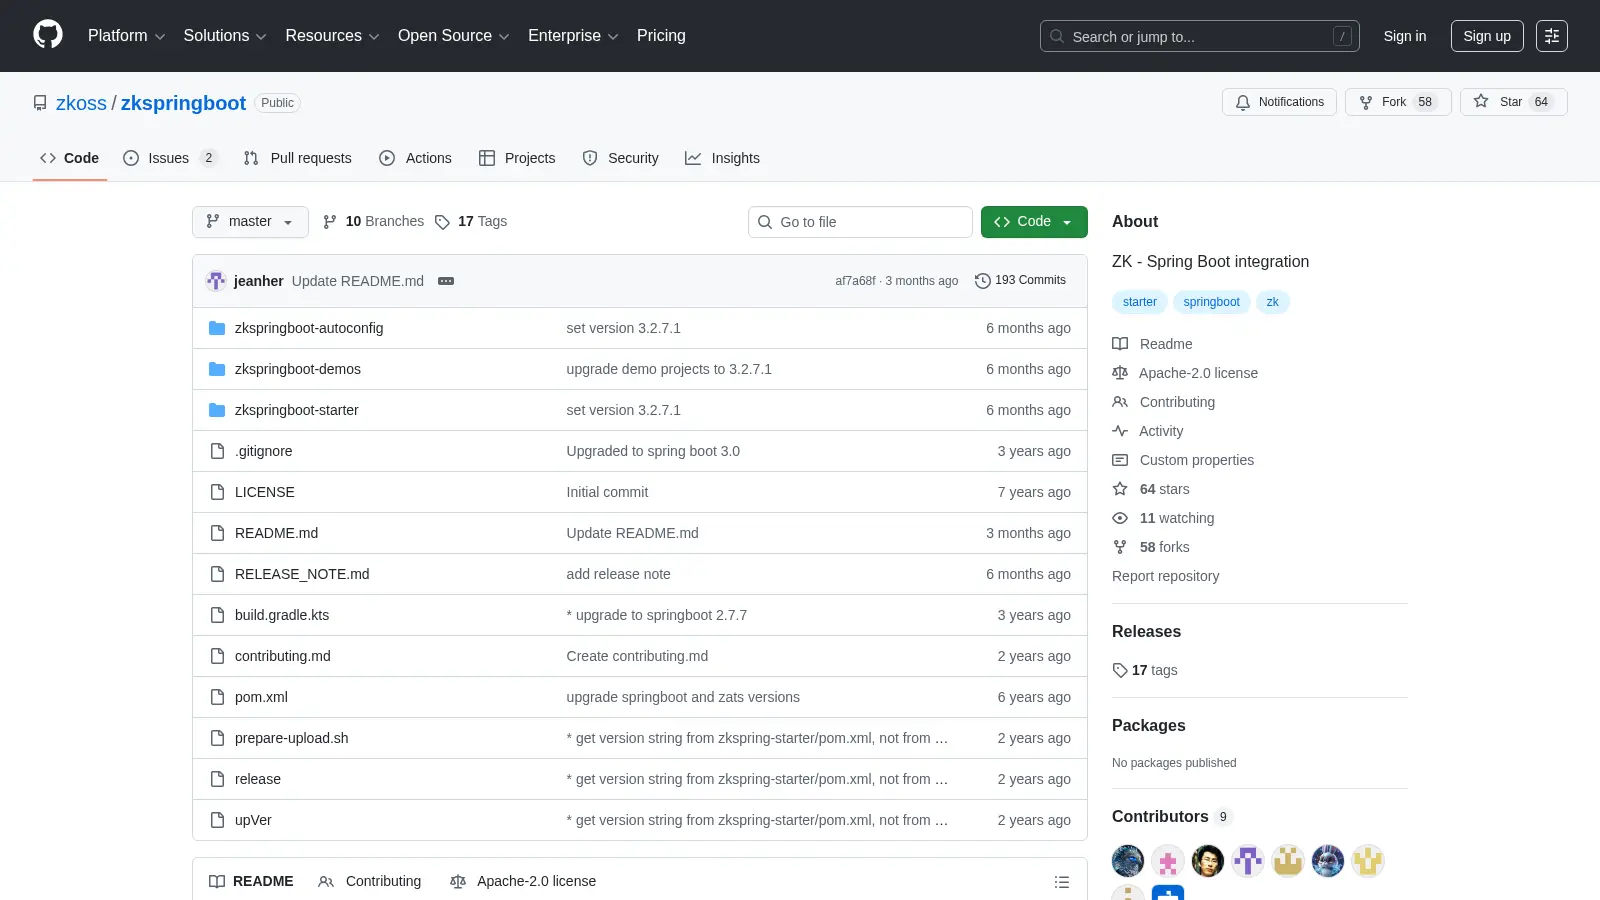Viewport: 1600px width, 900px height.
Task: Expand the green Code dropdown button
Action: [1034, 222]
